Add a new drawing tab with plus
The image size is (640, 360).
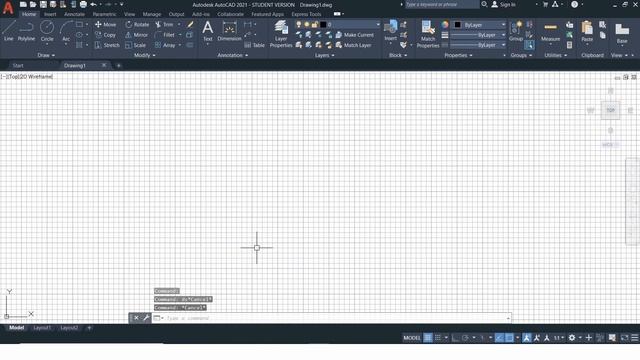pos(119,65)
